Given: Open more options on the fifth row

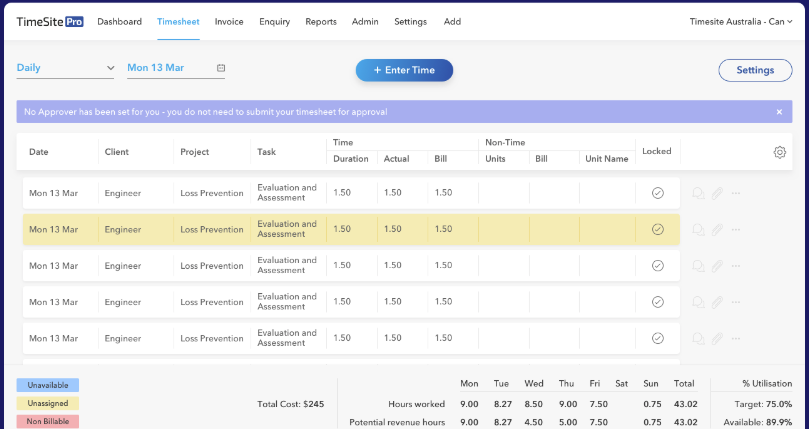Looking at the screenshot, I should (x=736, y=338).
